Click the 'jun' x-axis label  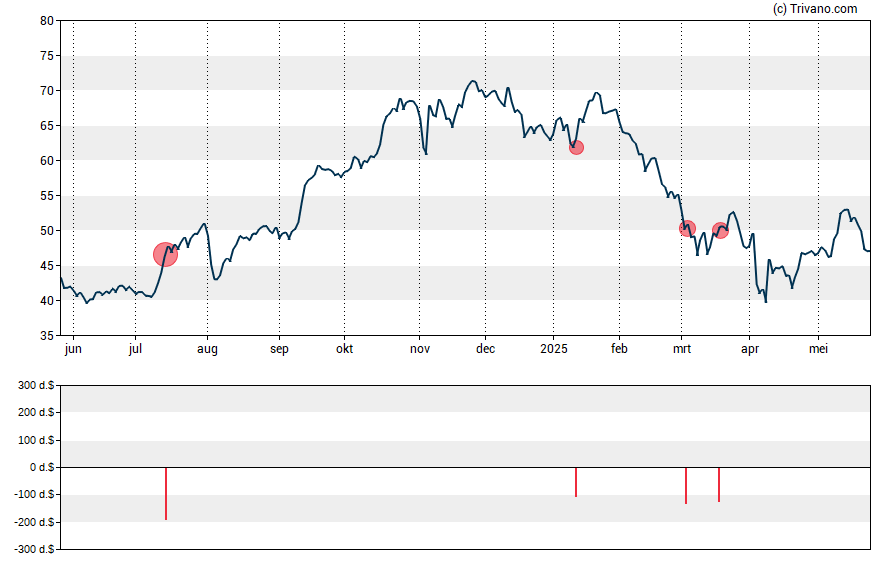73,349
